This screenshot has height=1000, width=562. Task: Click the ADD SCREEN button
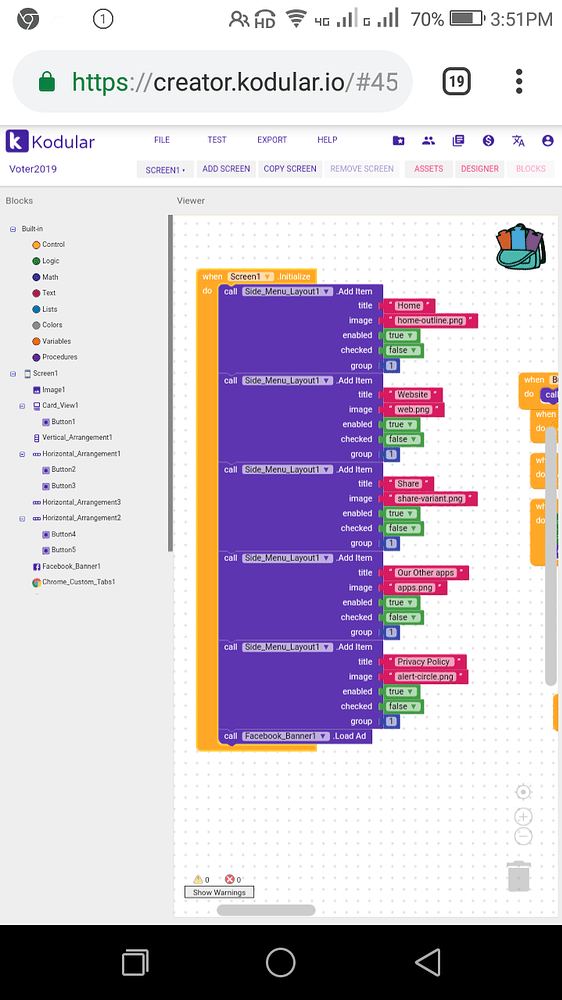tap(226, 169)
